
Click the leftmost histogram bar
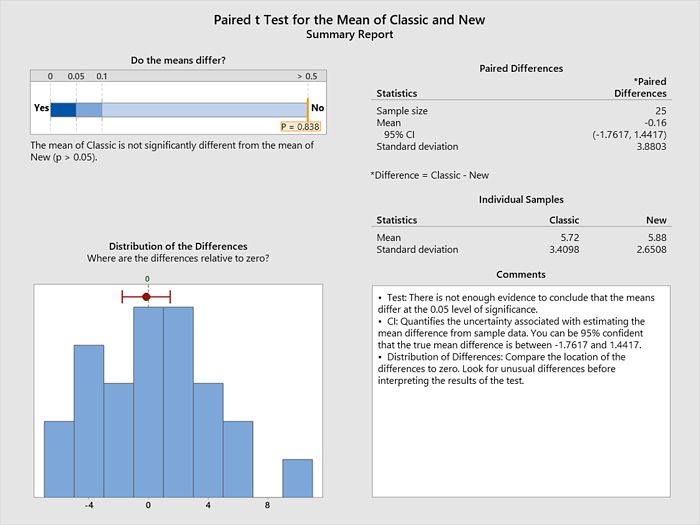59,458
